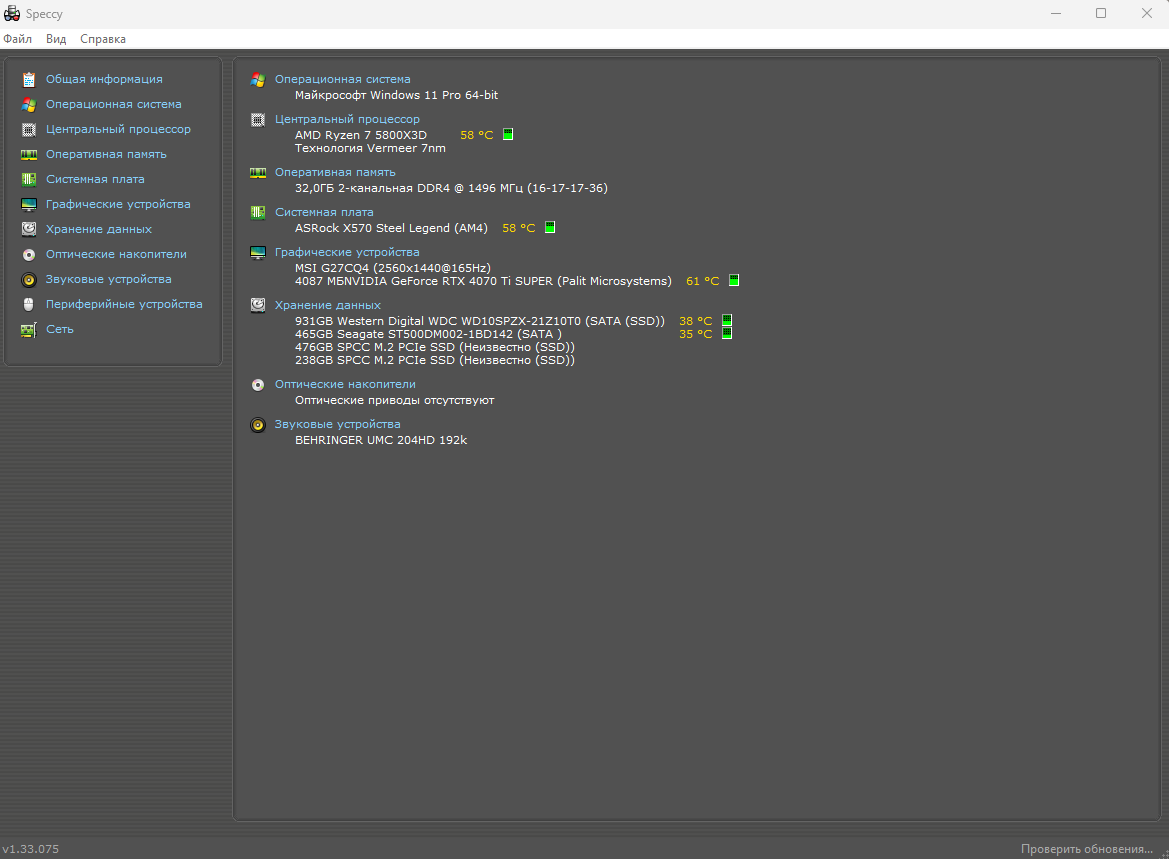Select Системная плата in the sidebar
The width and height of the screenshot is (1169, 859).
click(x=95, y=179)
